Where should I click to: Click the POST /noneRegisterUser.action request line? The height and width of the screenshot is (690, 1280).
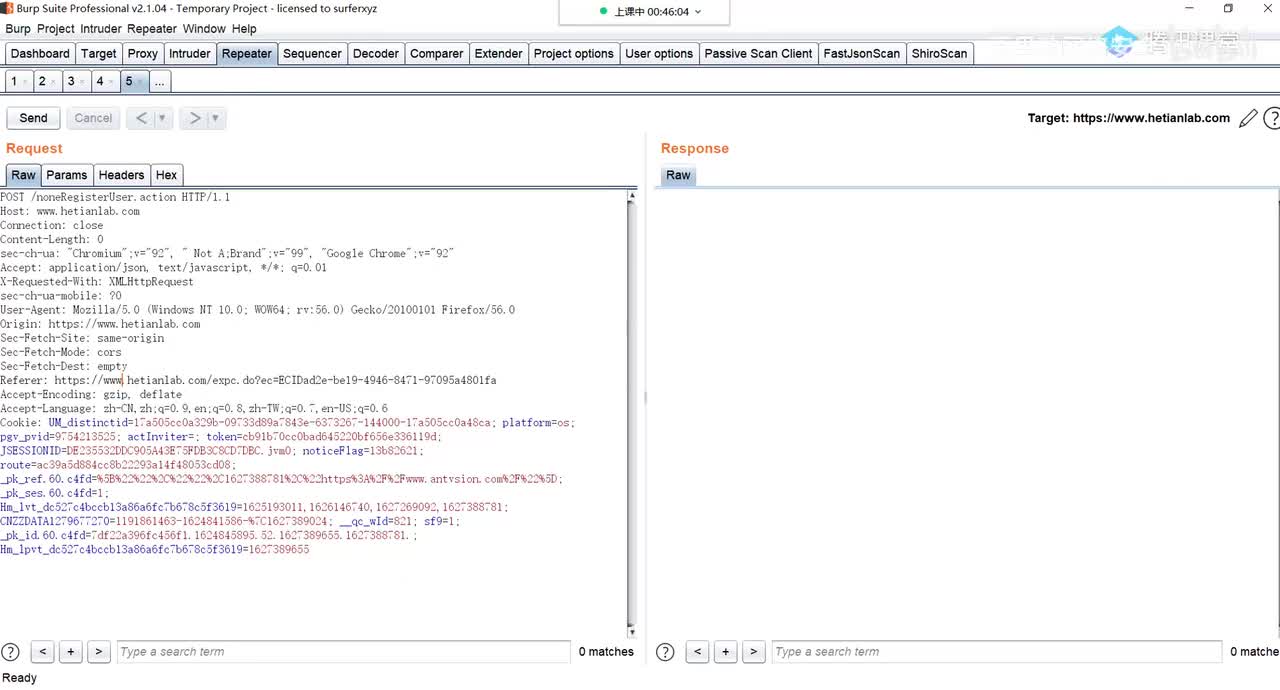coord(115,197)
